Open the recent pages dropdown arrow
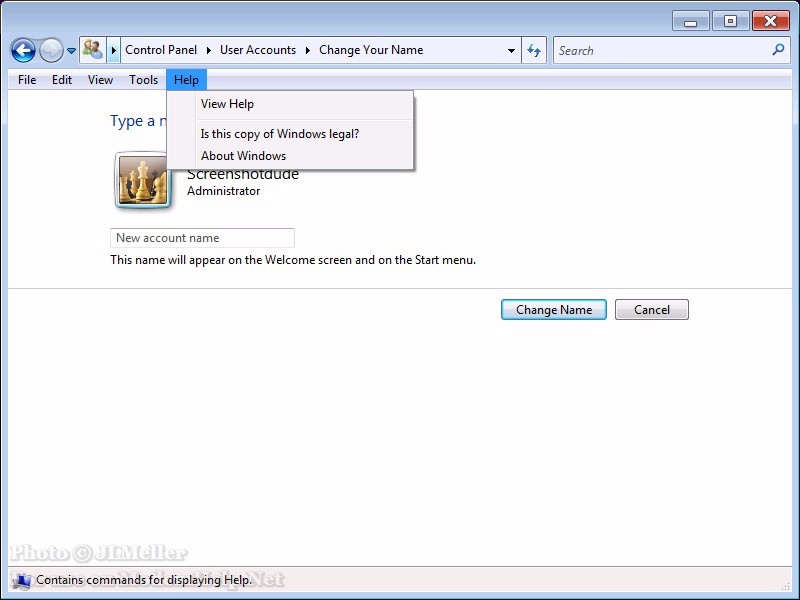 click(x=71, y=51)
